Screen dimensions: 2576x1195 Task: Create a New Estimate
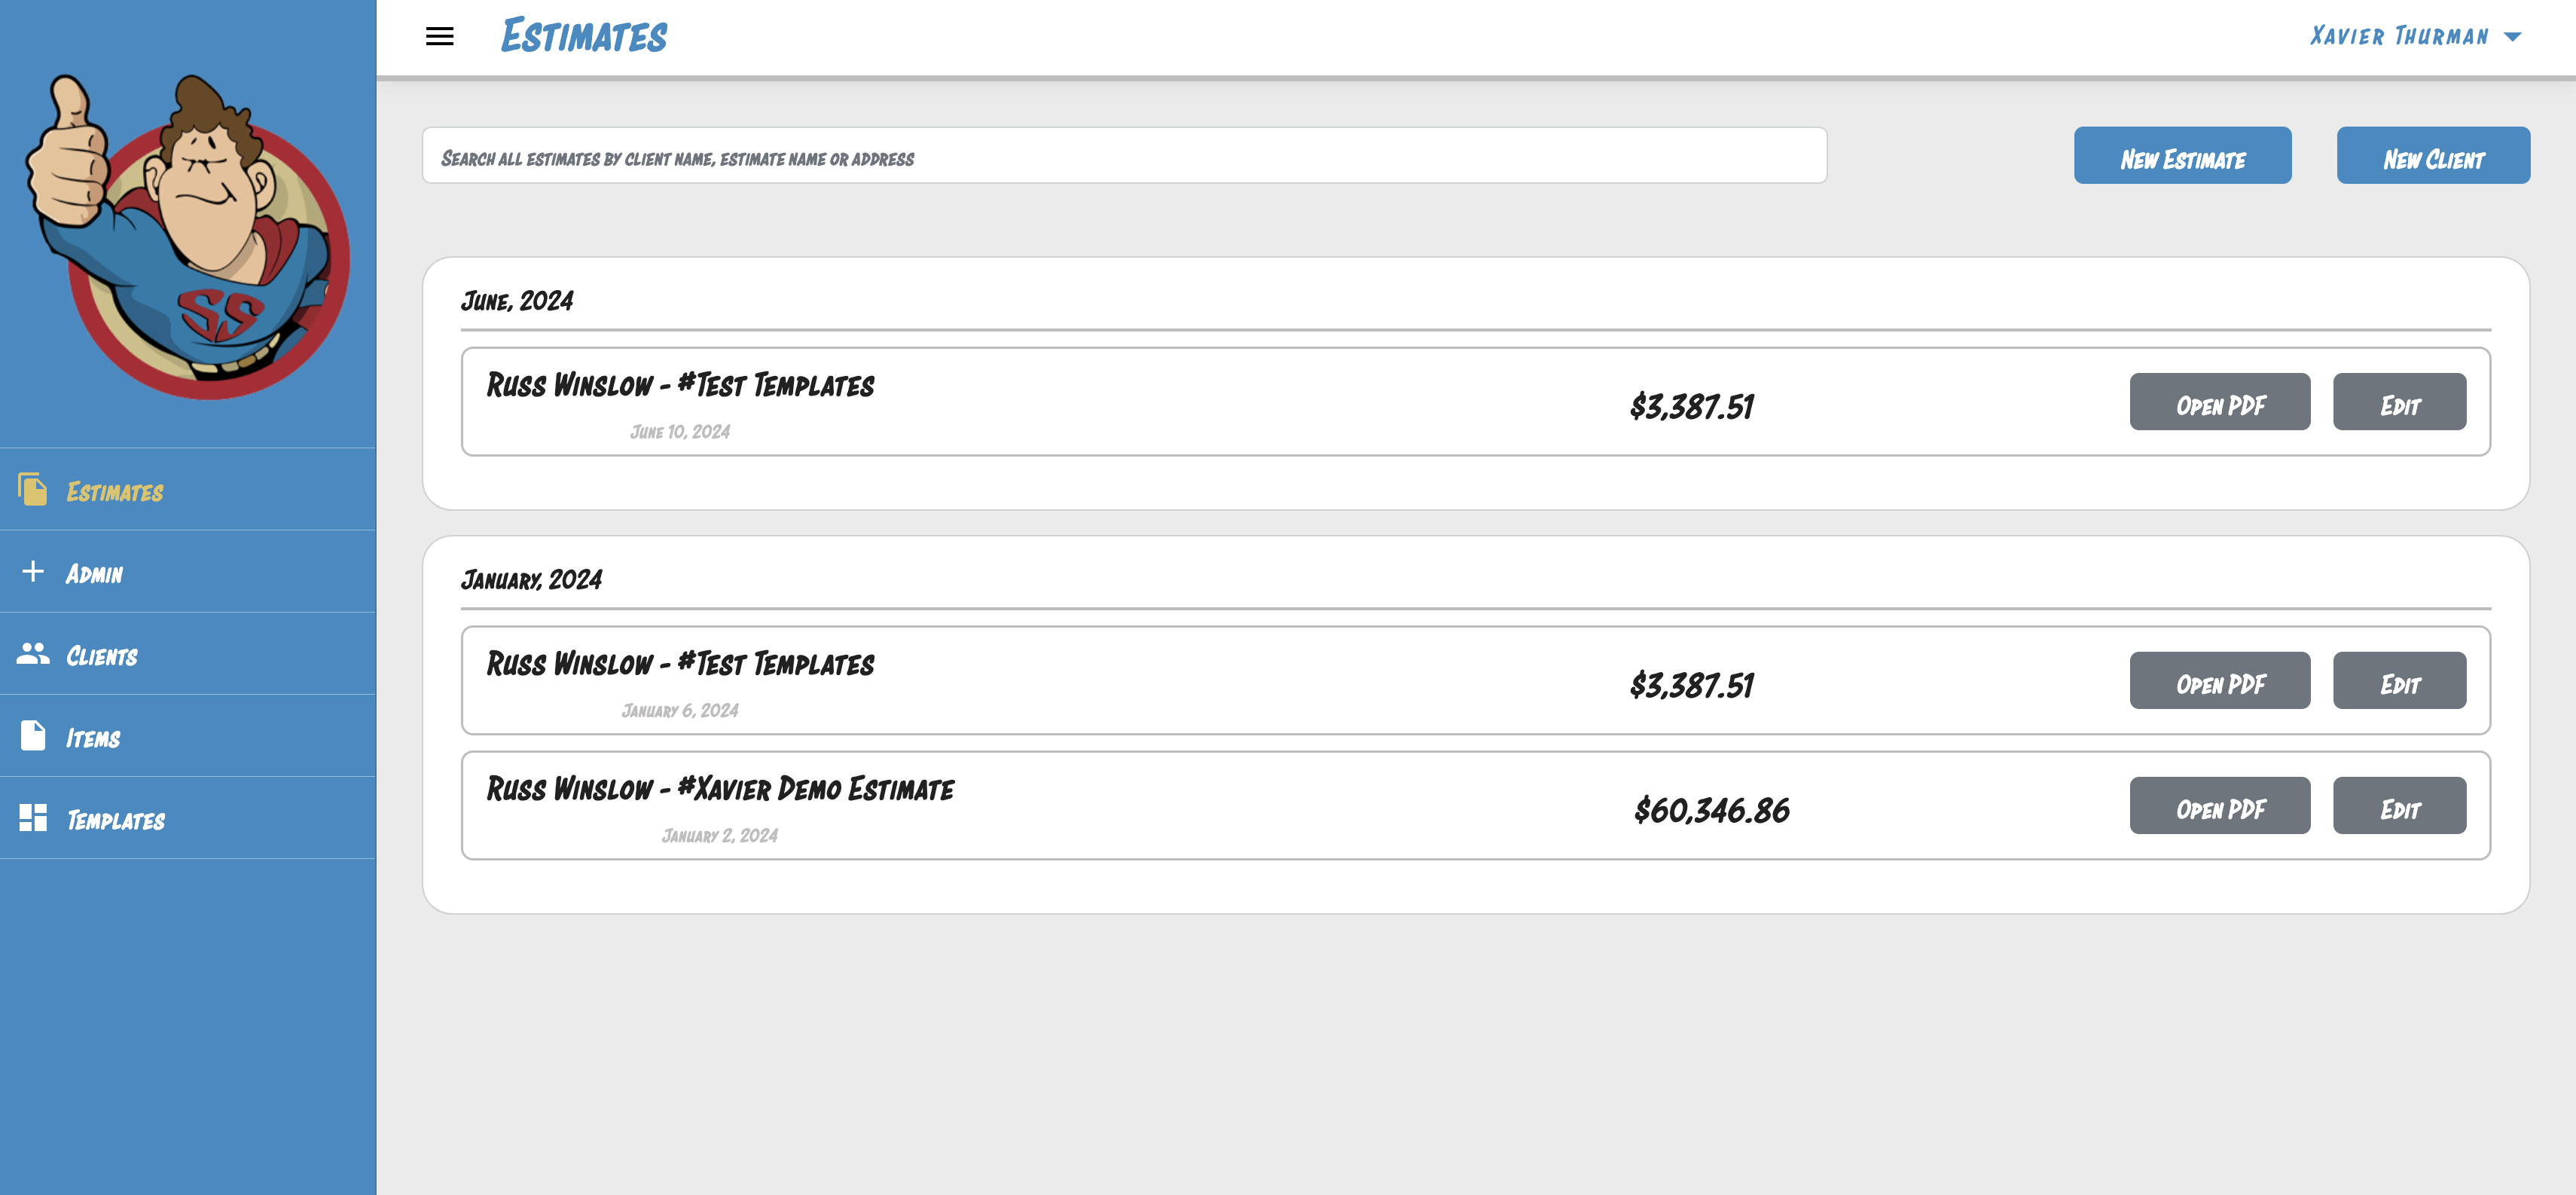click(x=2181, y=156)
